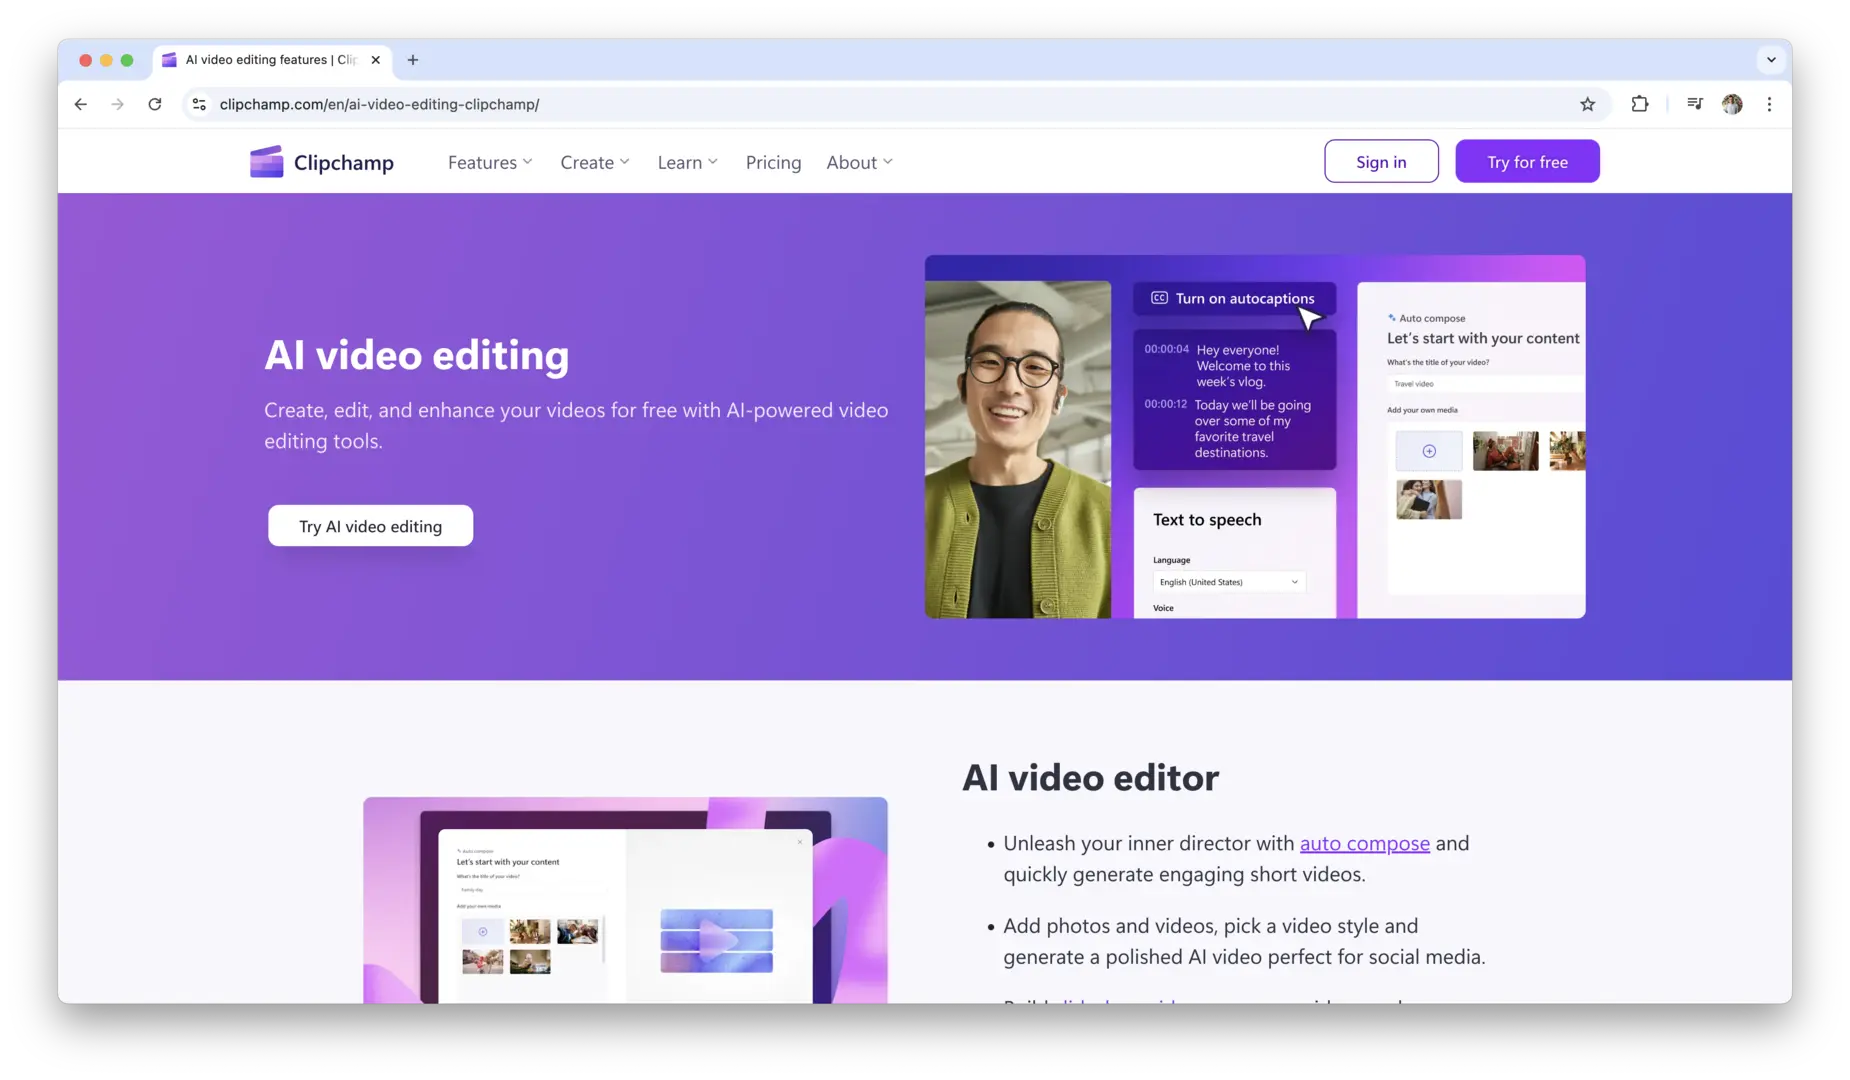Open the browser Extensions puzzle icon

tap(1639, 104)
